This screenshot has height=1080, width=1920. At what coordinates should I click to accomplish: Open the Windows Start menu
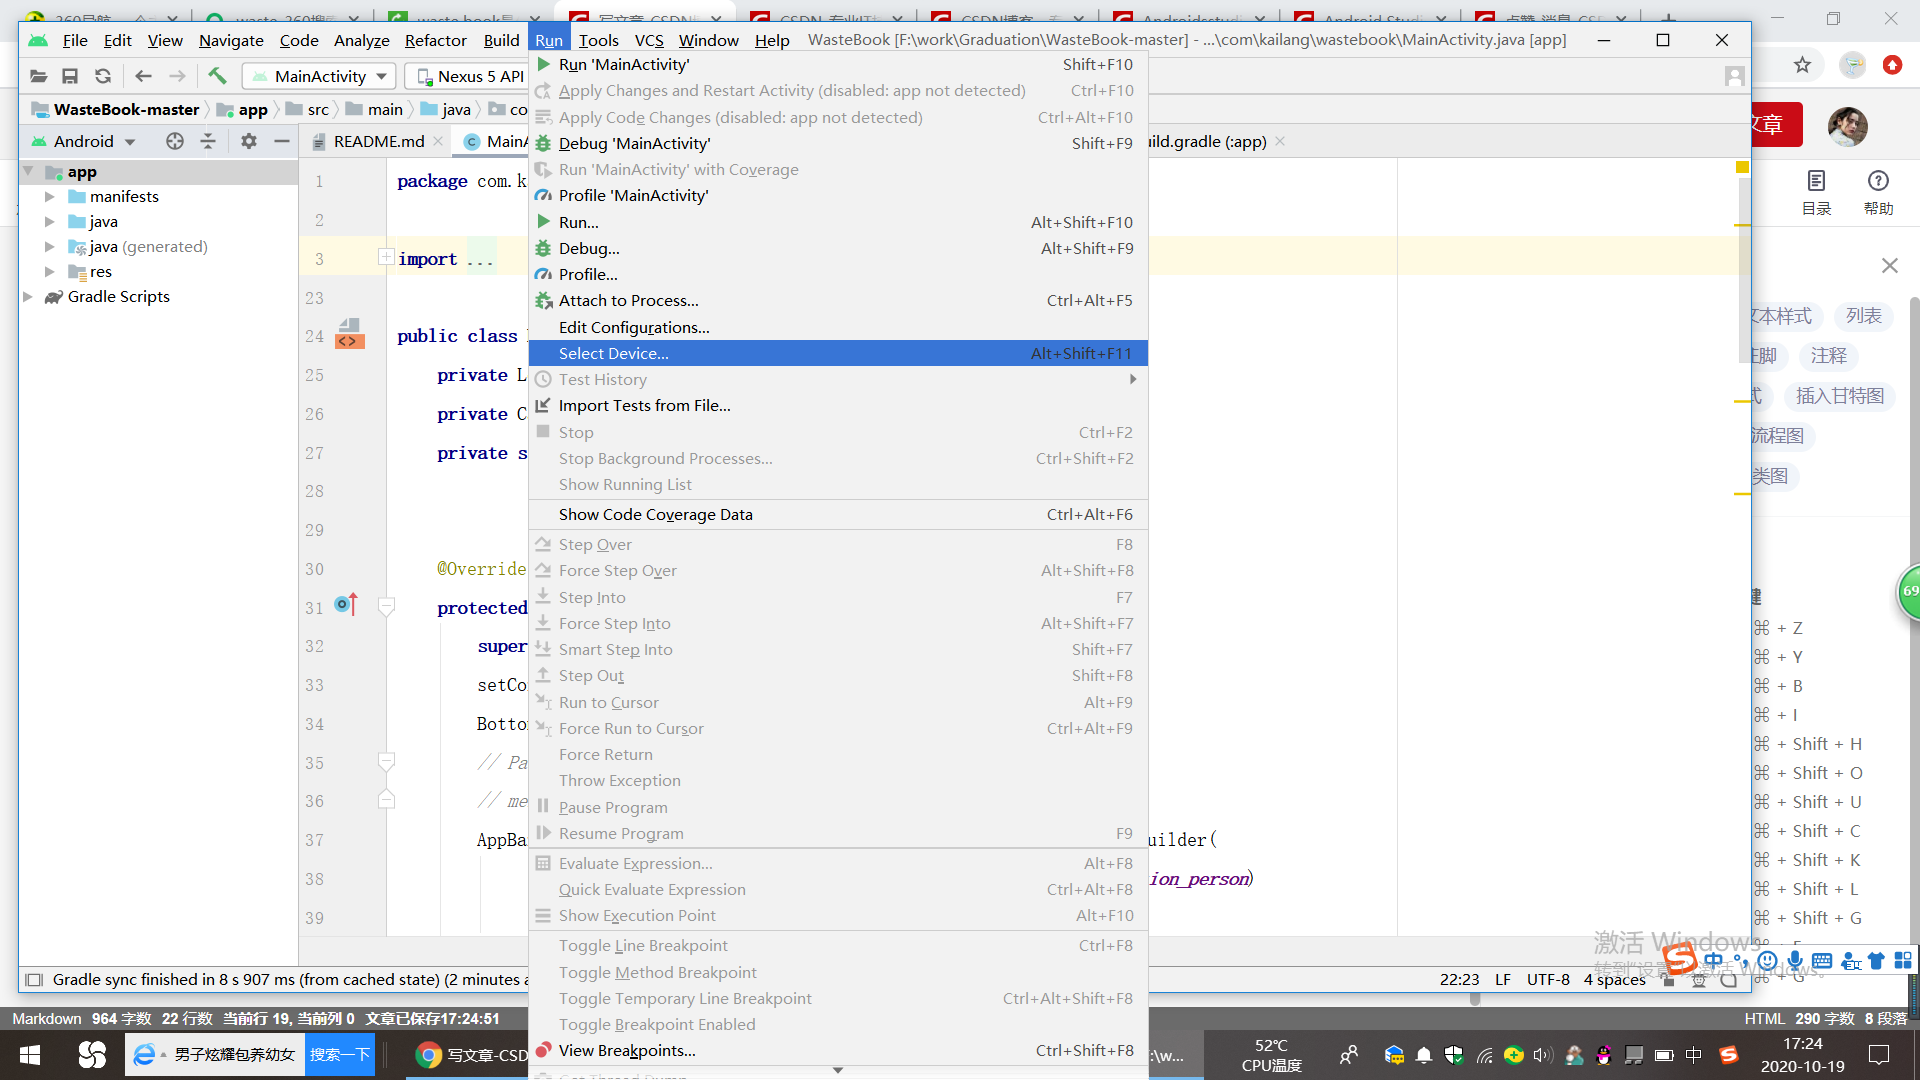(29, 1054)
